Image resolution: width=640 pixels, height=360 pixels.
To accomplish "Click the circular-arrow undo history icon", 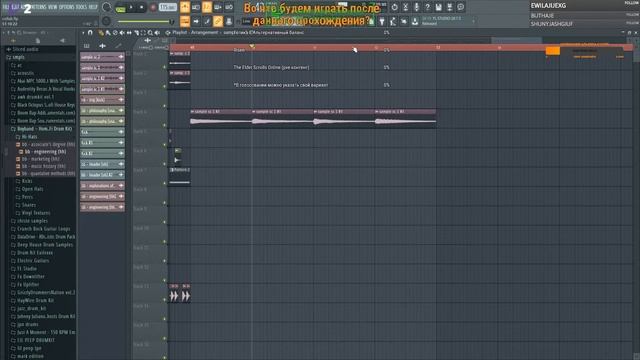I will 394,7.
